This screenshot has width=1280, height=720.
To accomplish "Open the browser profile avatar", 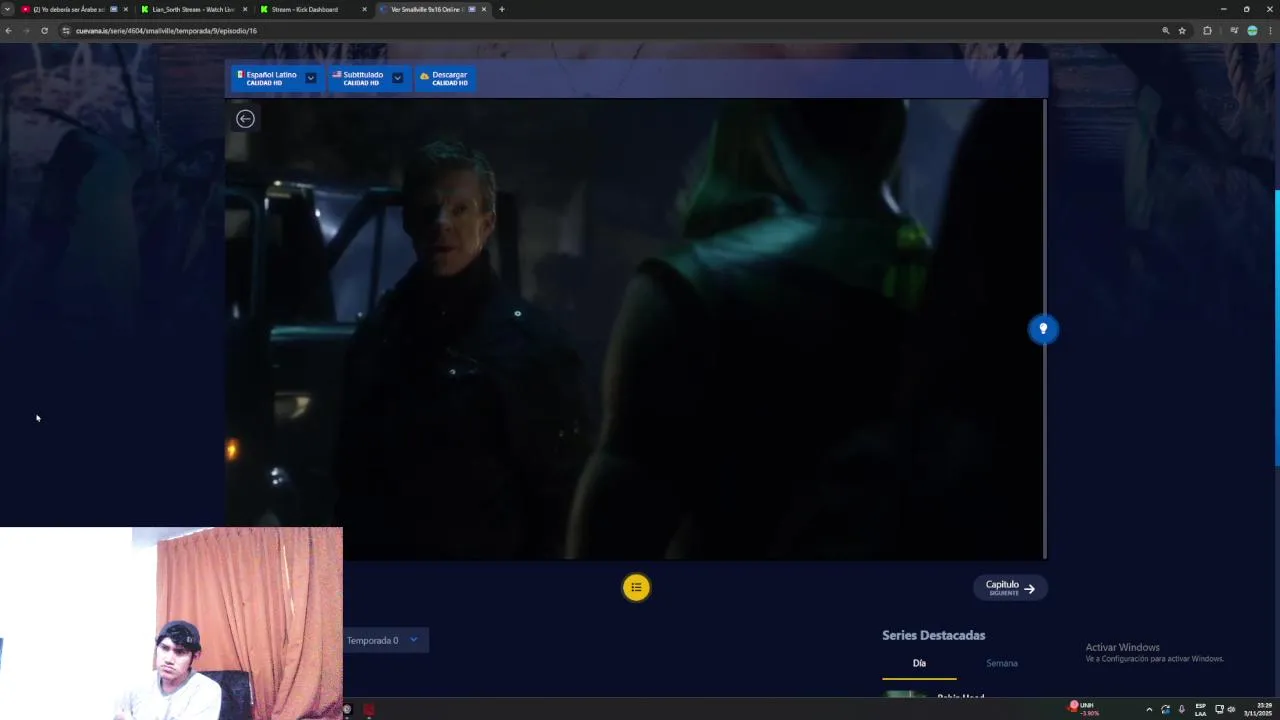I will (1252, 31).
